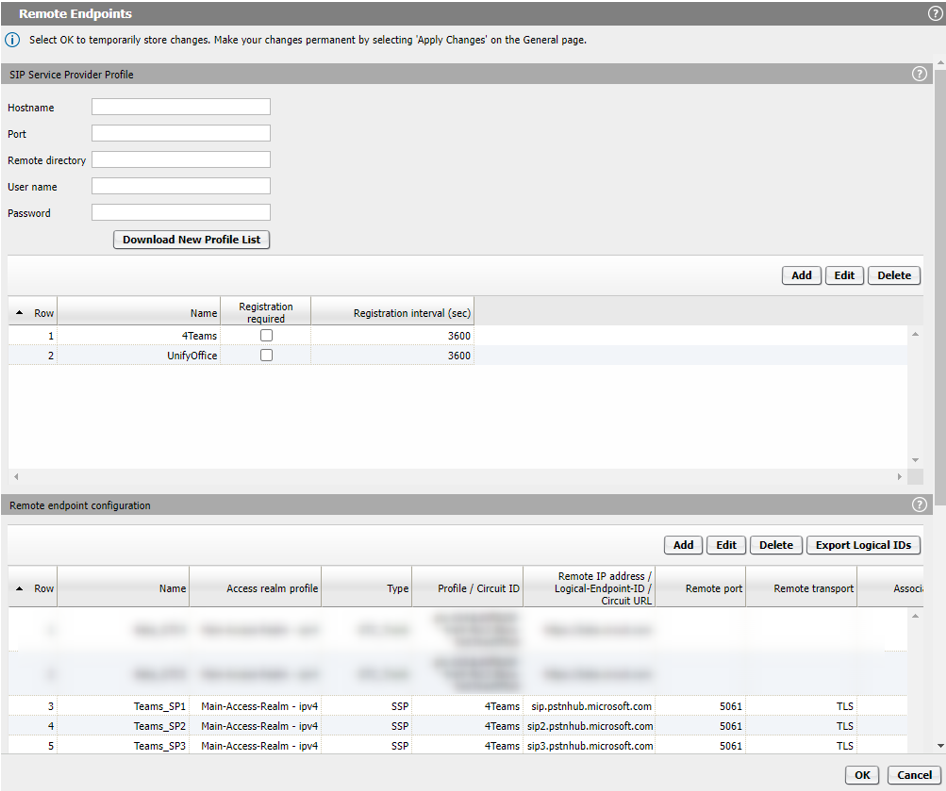Sort endpoints by Remote transport header

point(801,588)
